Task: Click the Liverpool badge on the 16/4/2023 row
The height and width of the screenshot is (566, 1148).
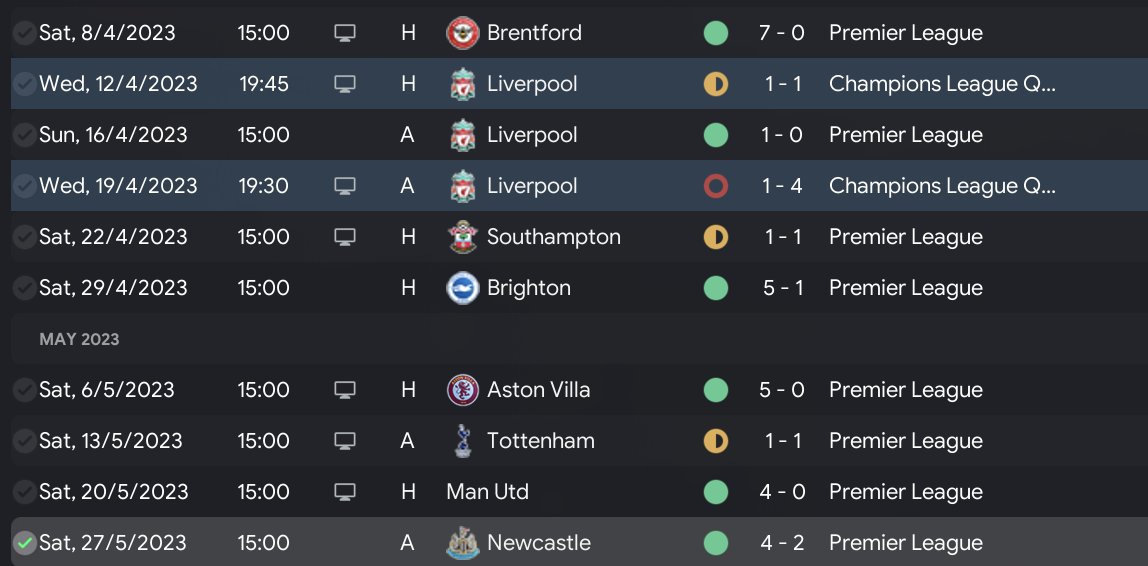Action: coord(462,135)
